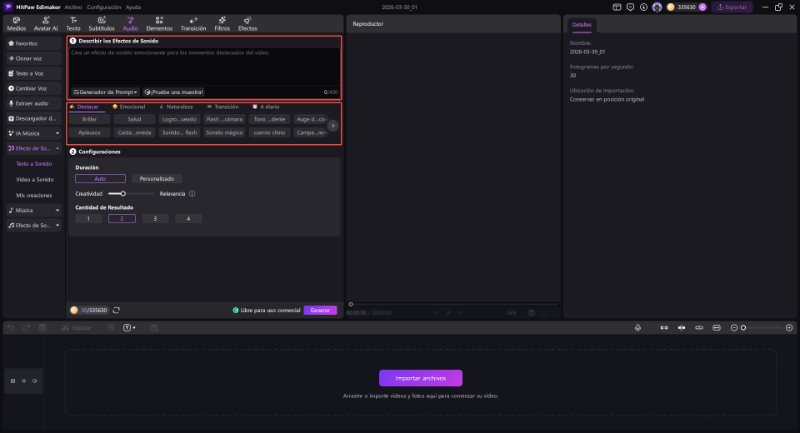
Task: Open the feedback message icon in title bar
Action: coord(630,7)
